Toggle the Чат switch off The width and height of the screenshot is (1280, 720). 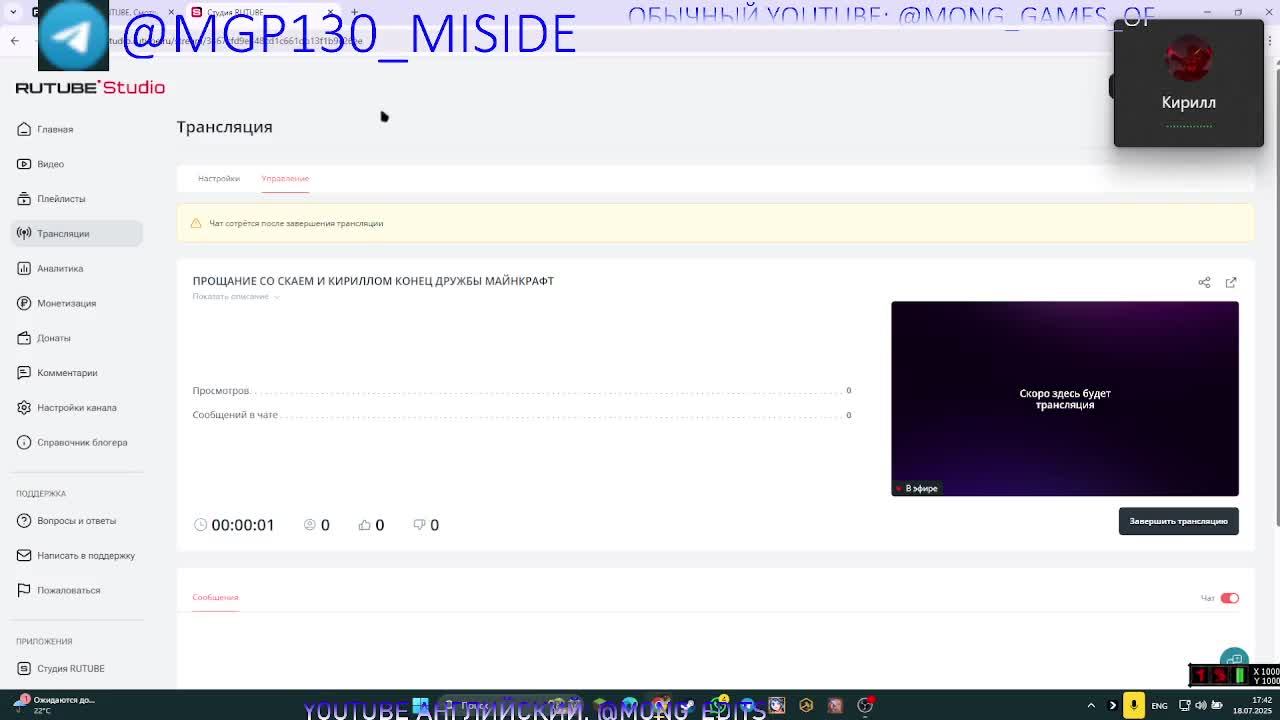tap(1229, 598)
